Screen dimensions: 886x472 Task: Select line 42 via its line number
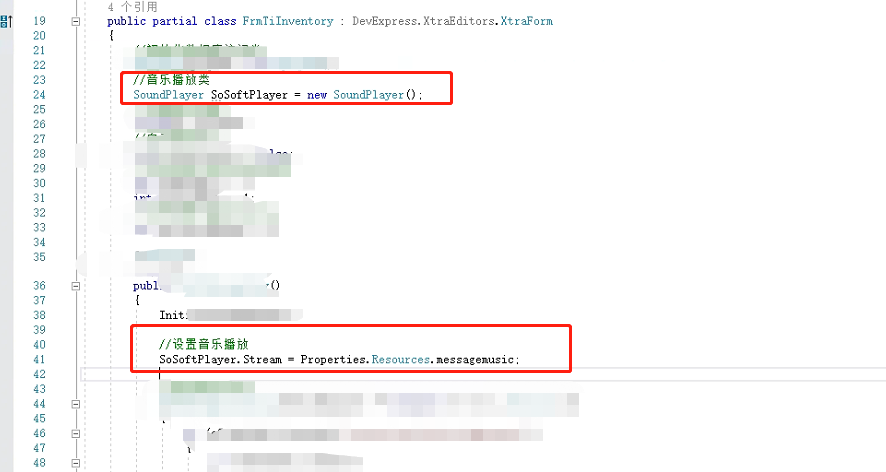tap(39, 374)
